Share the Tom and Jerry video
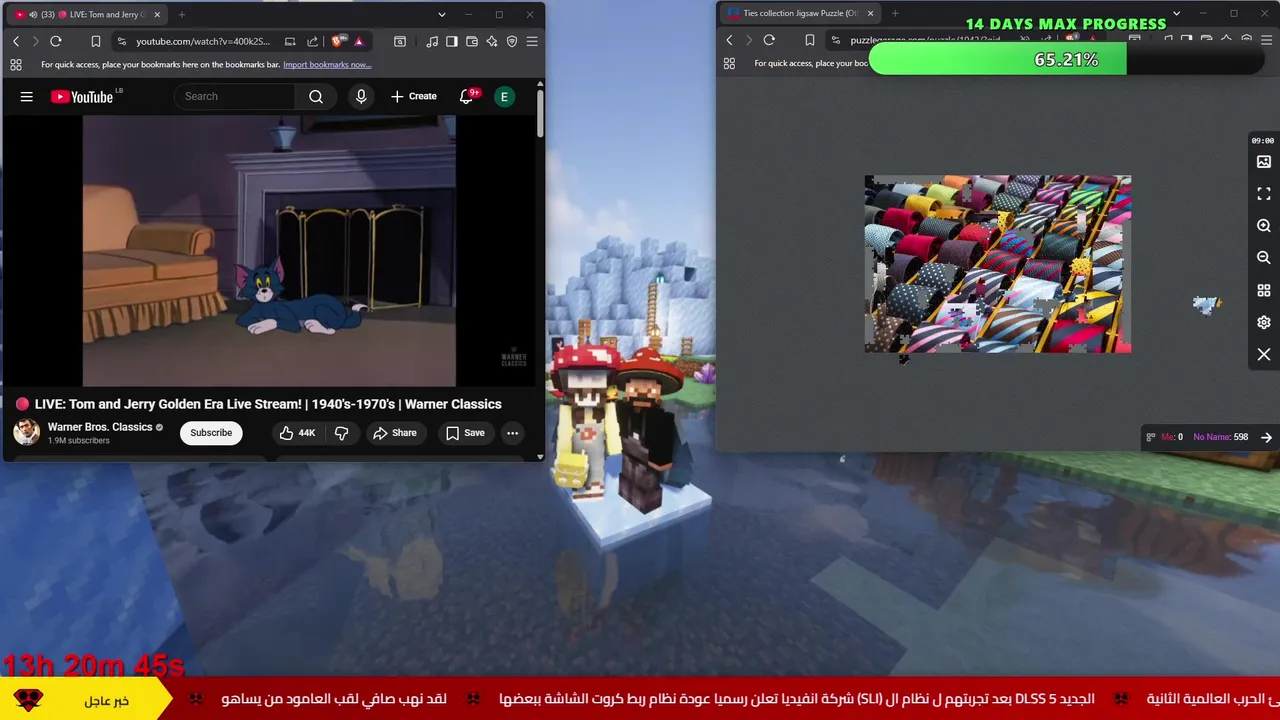 point(394,433)
